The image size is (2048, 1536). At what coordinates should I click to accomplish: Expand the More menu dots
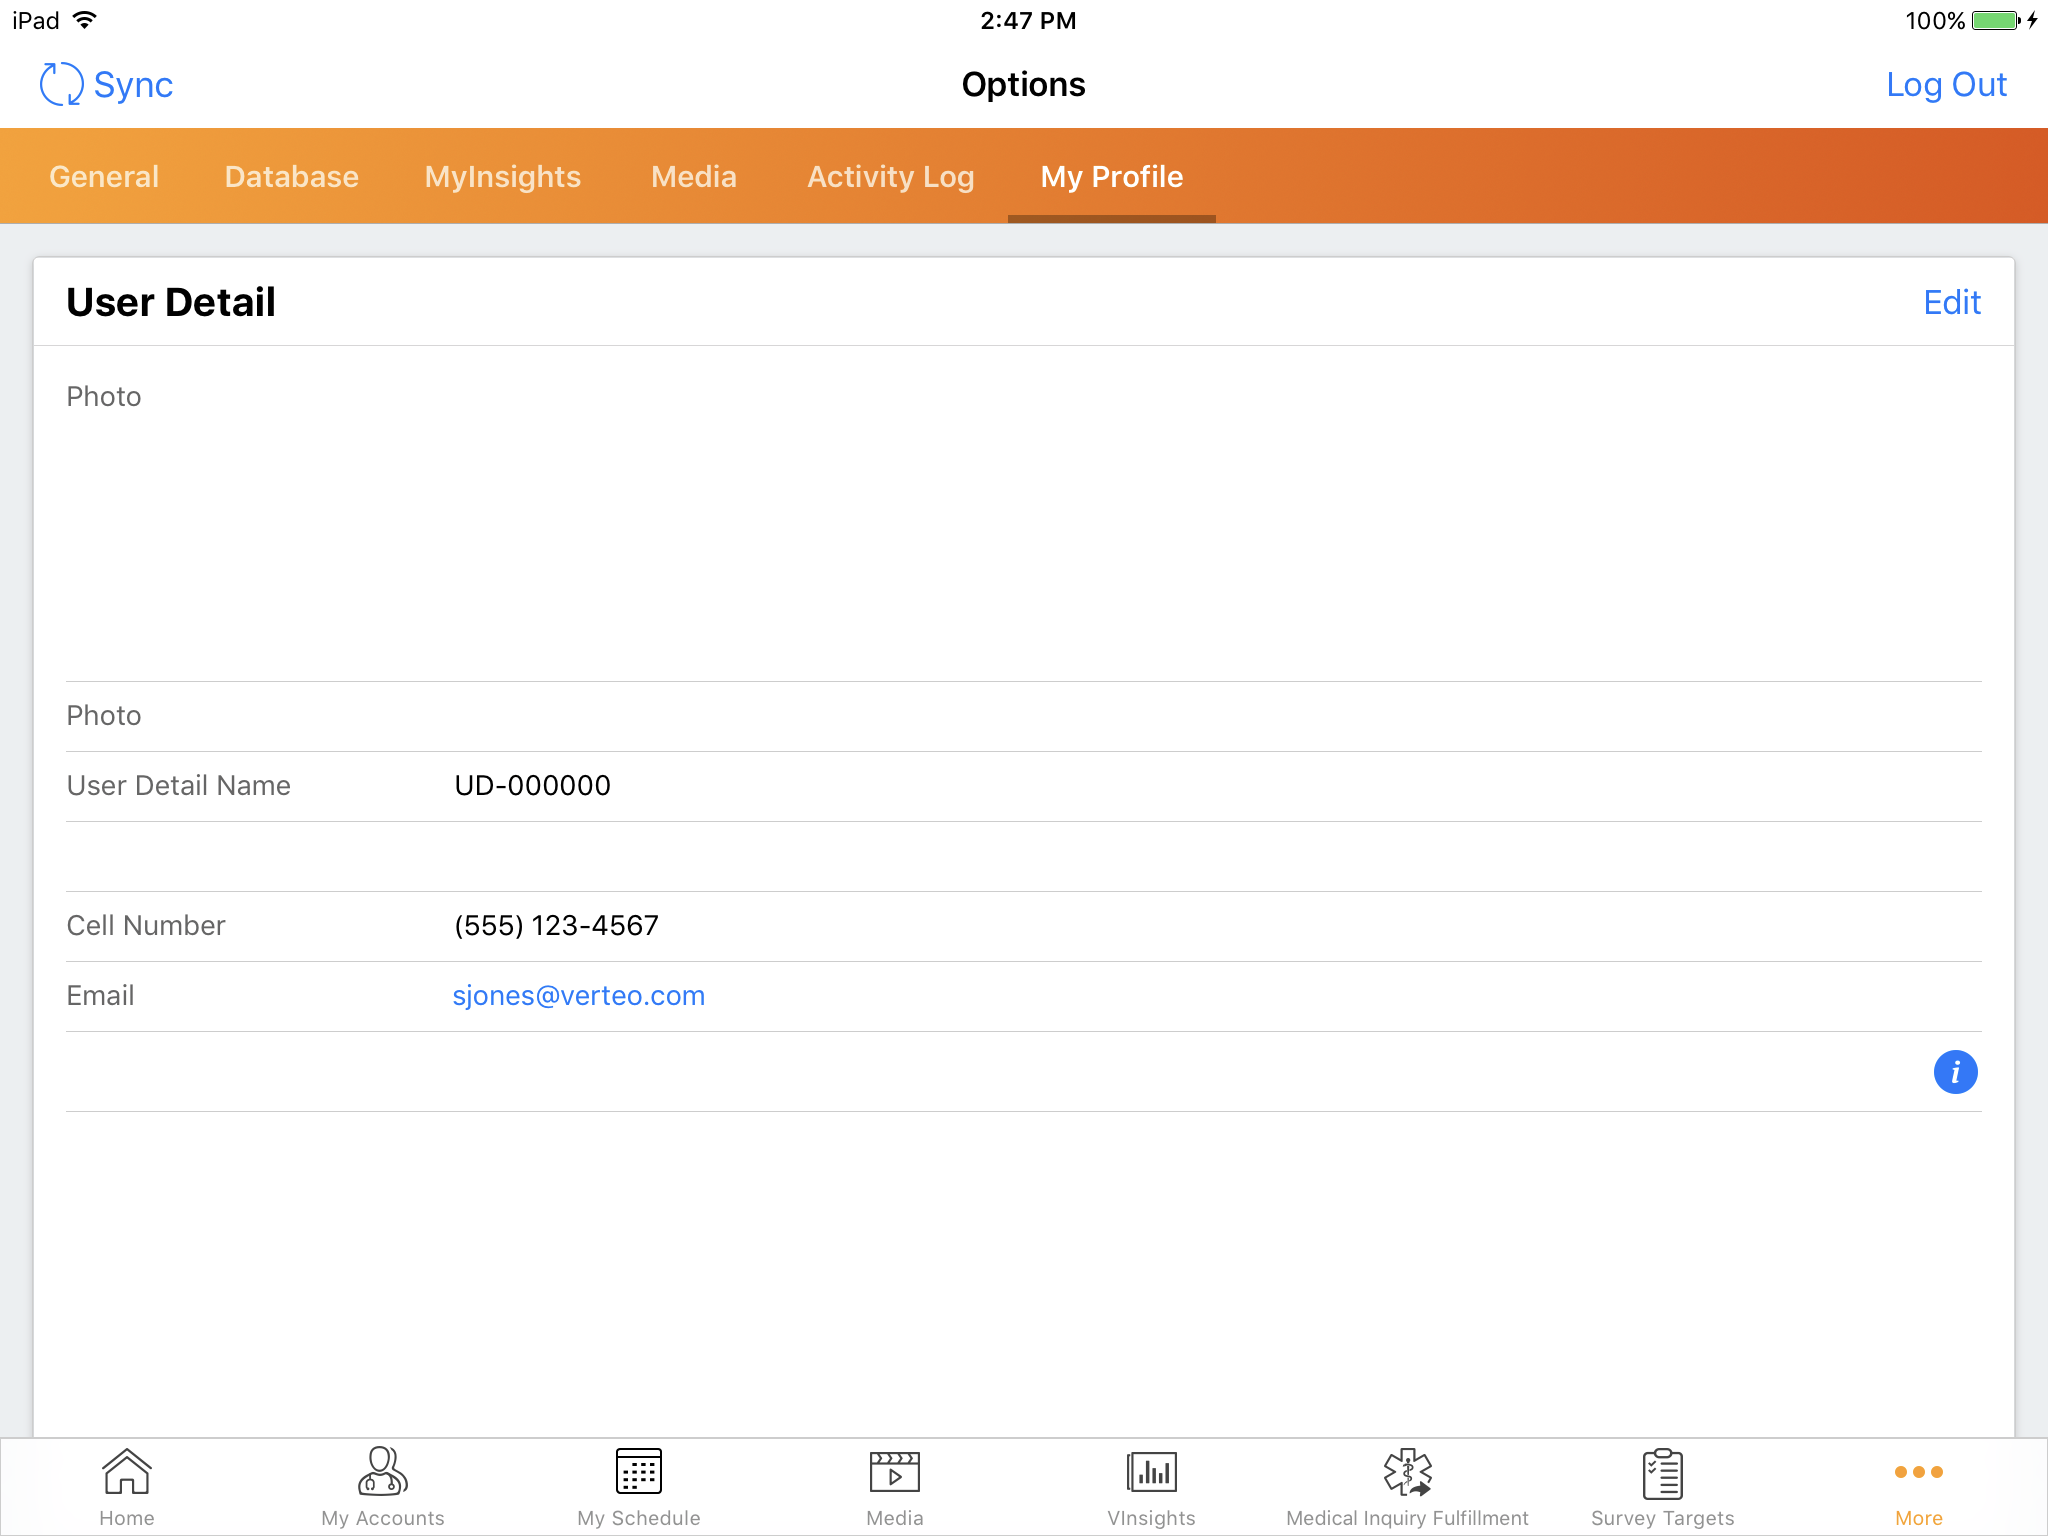click(1918, 1472)
